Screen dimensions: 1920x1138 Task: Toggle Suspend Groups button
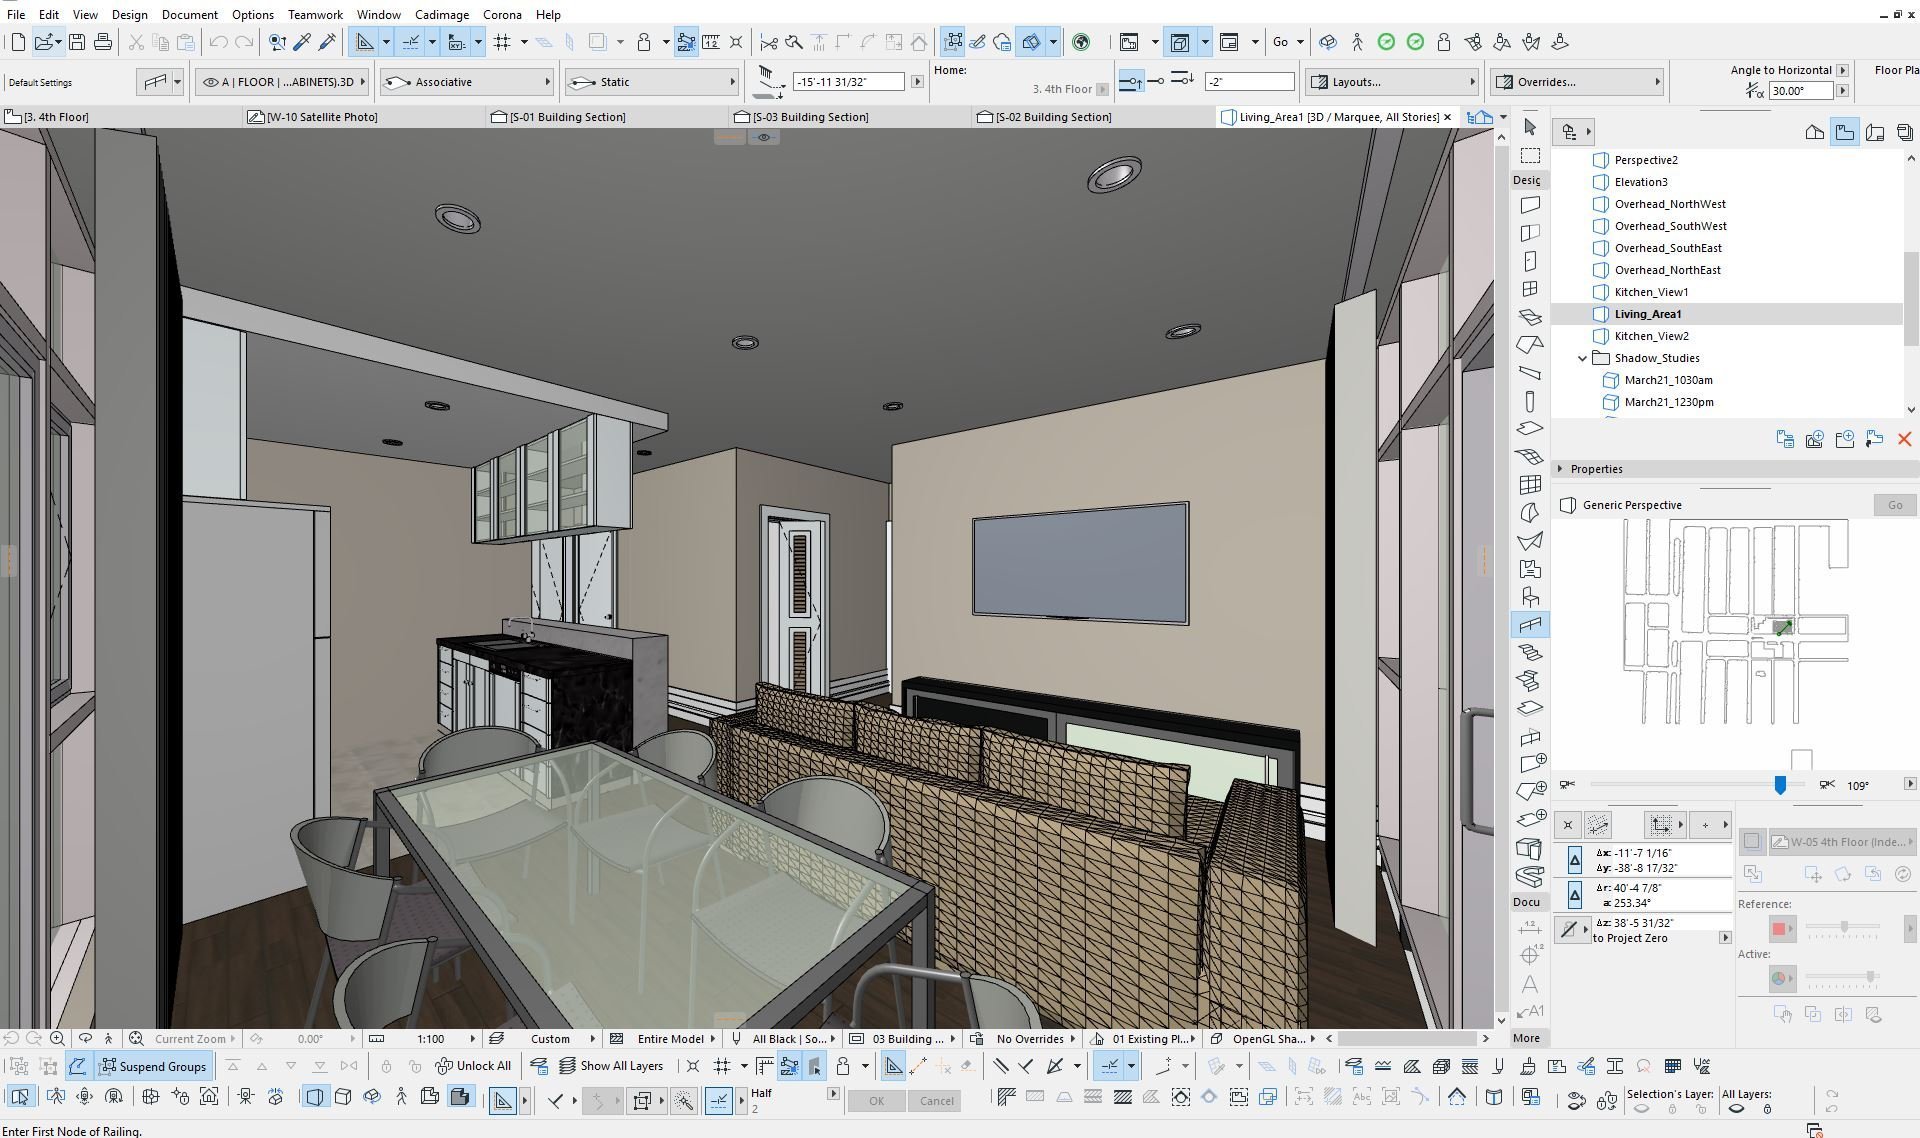point(153,1066)
